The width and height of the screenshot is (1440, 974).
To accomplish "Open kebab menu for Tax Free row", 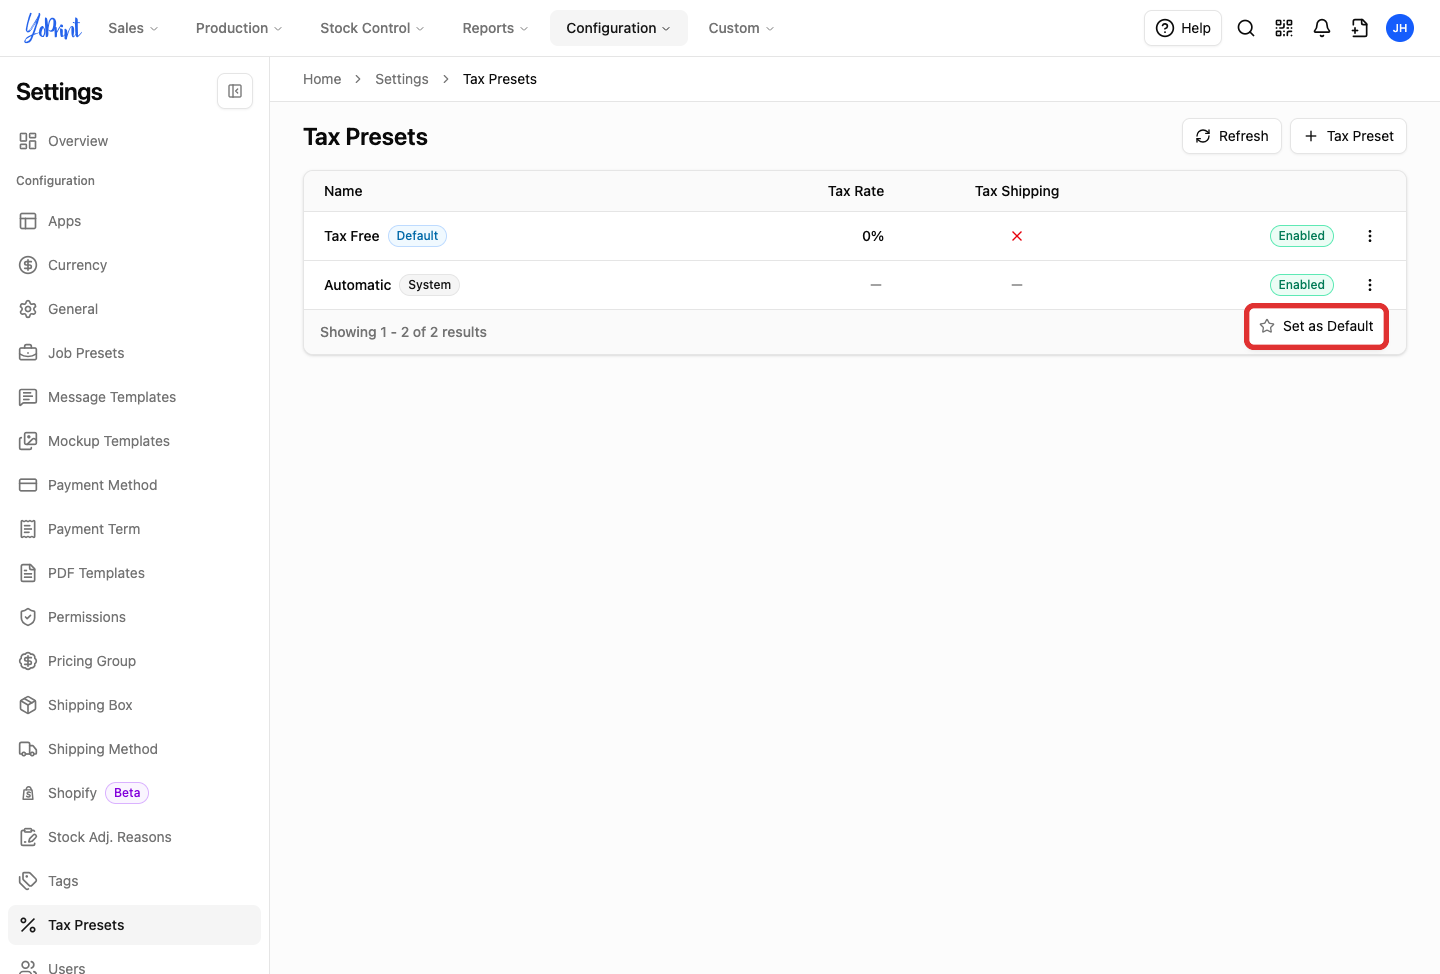I will click(1370, 236).
